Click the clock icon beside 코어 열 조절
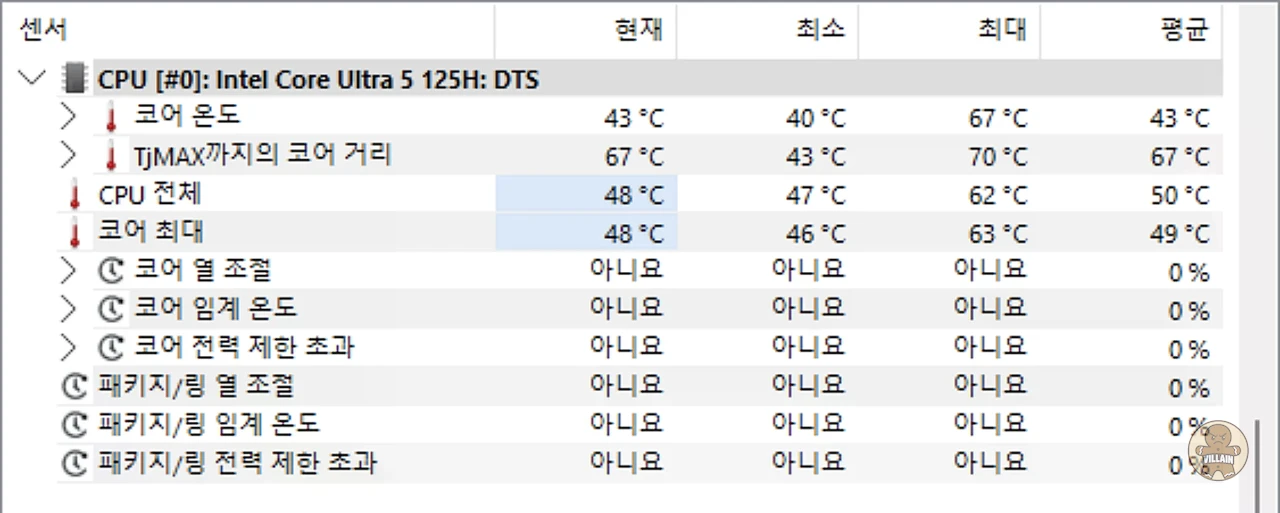 coord(110,271)
